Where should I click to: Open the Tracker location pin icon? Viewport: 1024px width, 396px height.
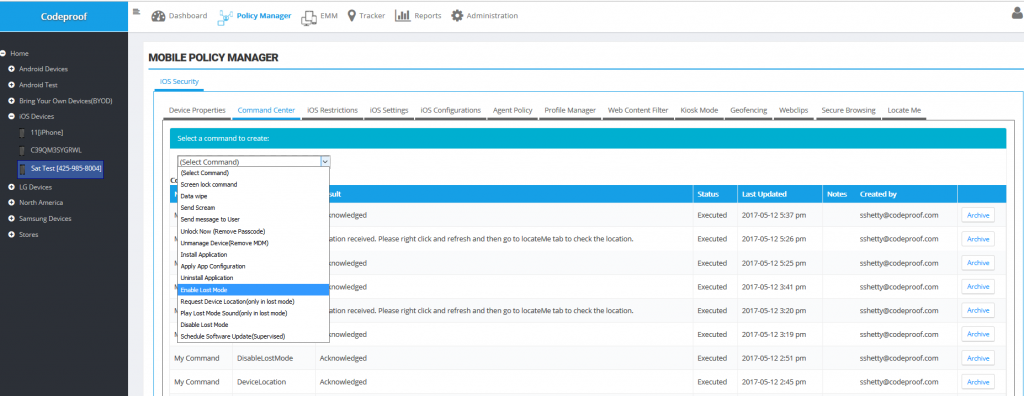coord(351,16)
